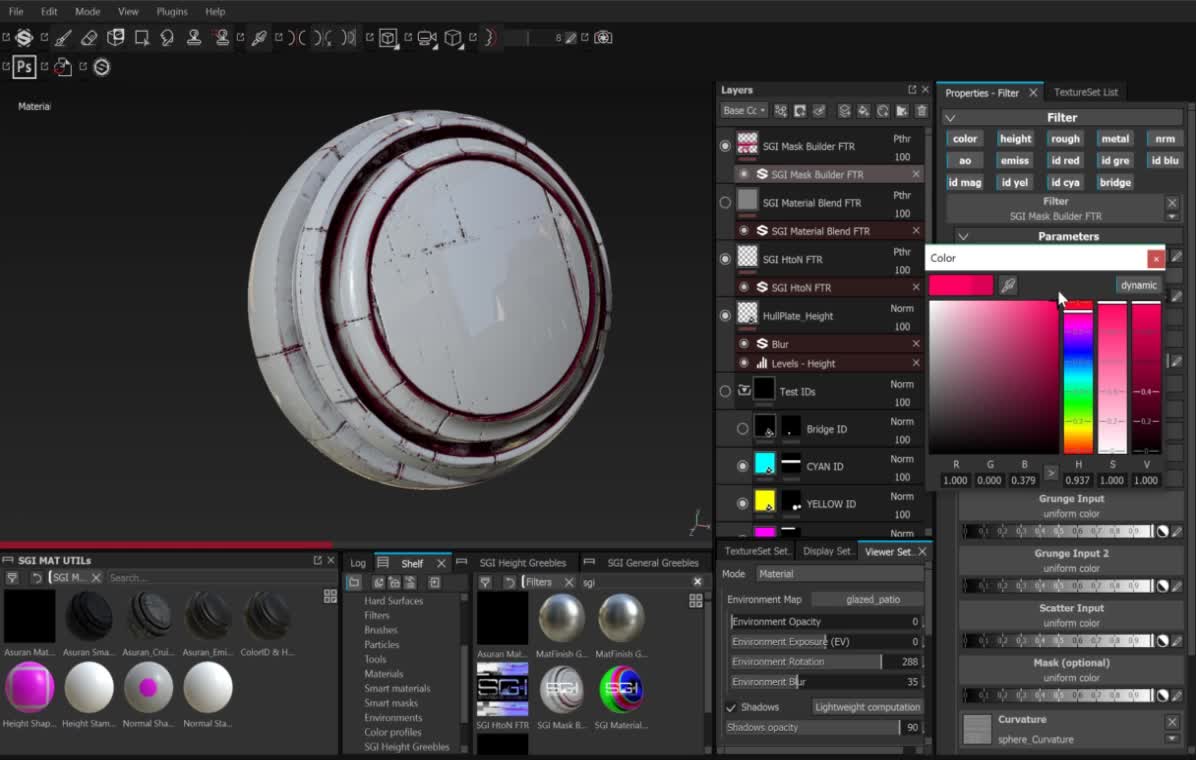This screenshot has height=760, width=1196.
Task: Hide the CYAN ID layer
Action: point(742,465)
